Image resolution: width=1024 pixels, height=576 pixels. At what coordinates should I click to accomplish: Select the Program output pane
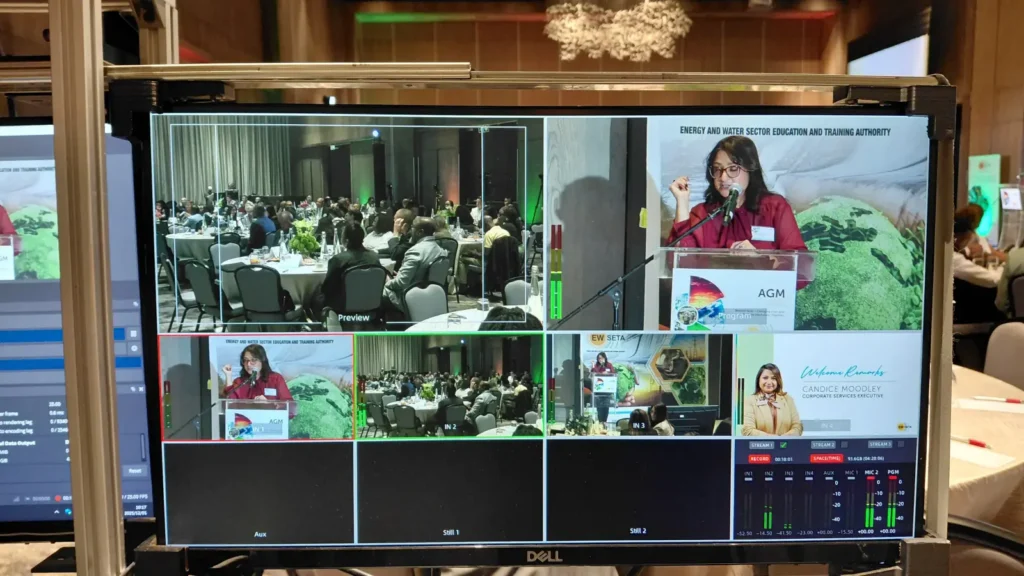coord(737,223)
